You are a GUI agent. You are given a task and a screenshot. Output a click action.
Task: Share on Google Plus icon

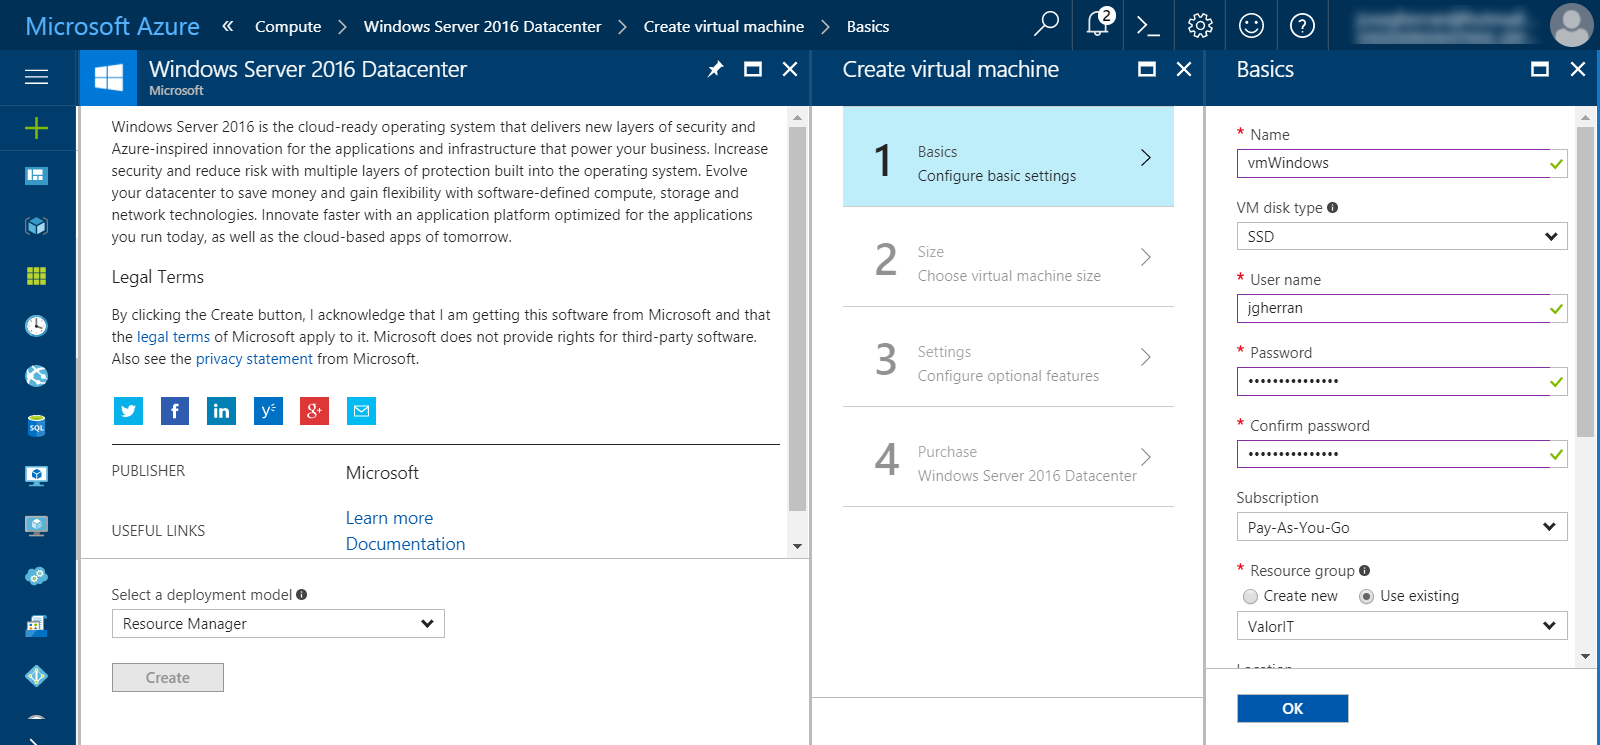pyautogui.click(x=314, y=411)
